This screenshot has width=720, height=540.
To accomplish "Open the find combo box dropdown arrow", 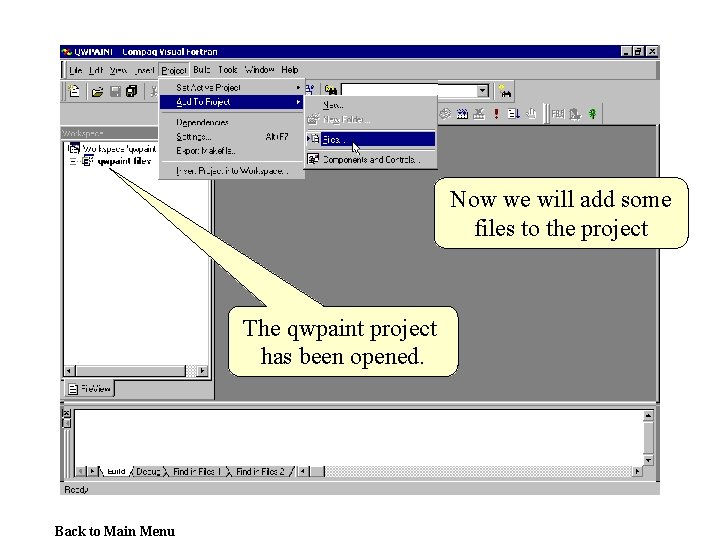I will (482, 90).
